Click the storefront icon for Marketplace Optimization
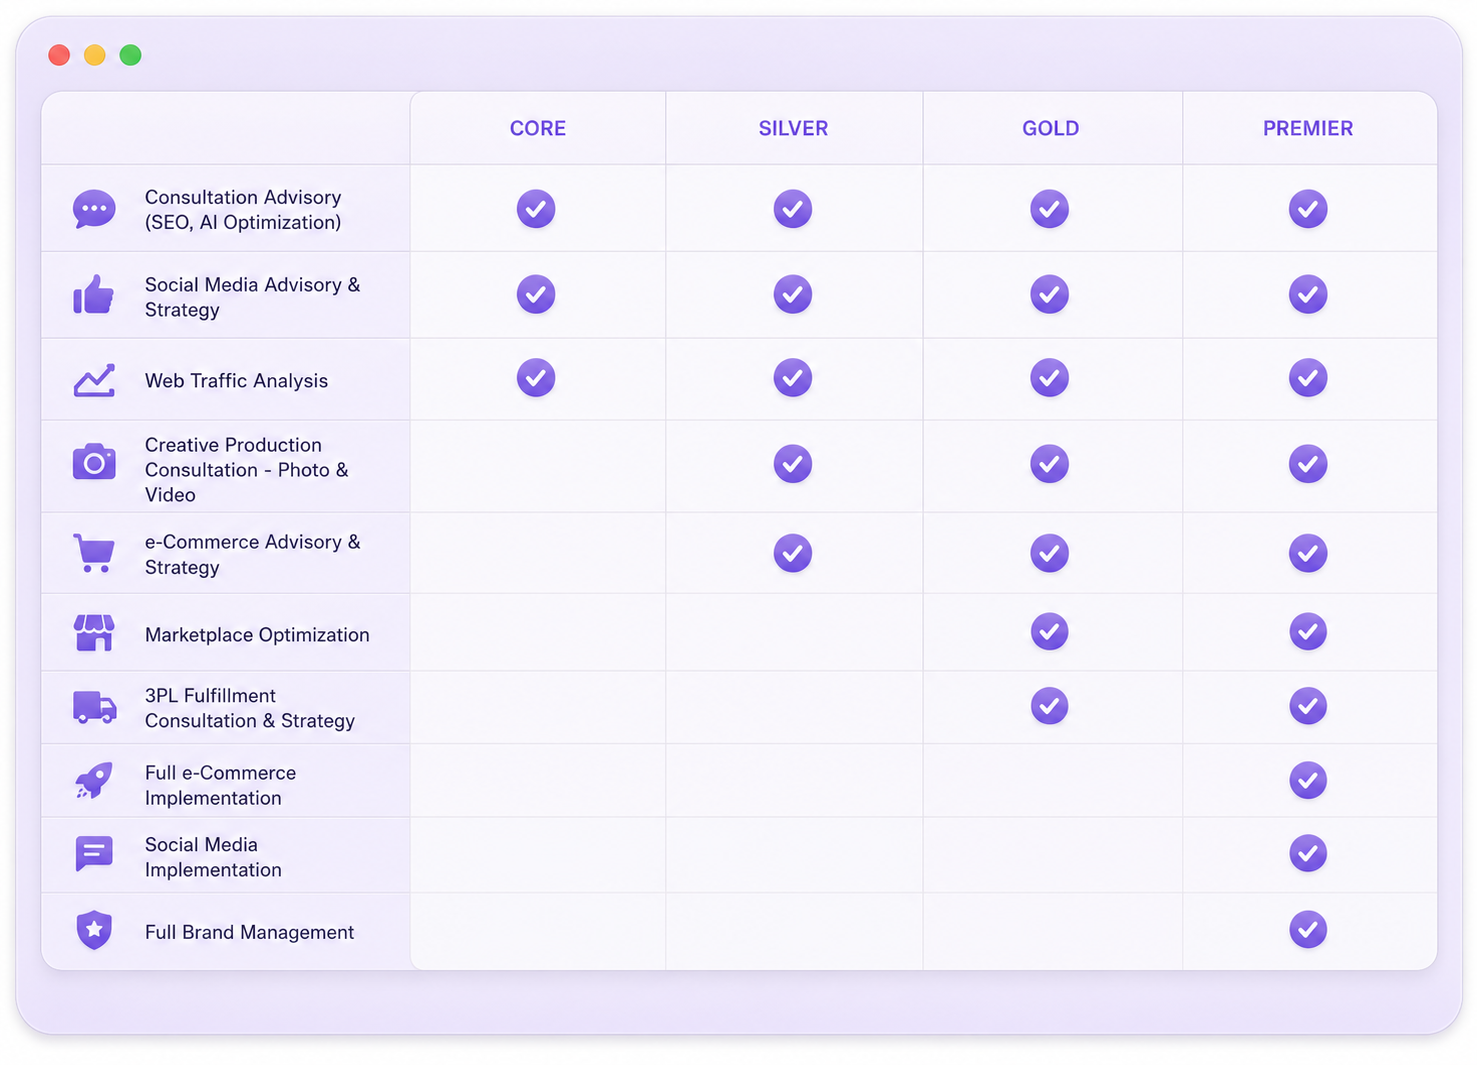The width and height of the screenshot is (1477, 1065). coord(94,633)
